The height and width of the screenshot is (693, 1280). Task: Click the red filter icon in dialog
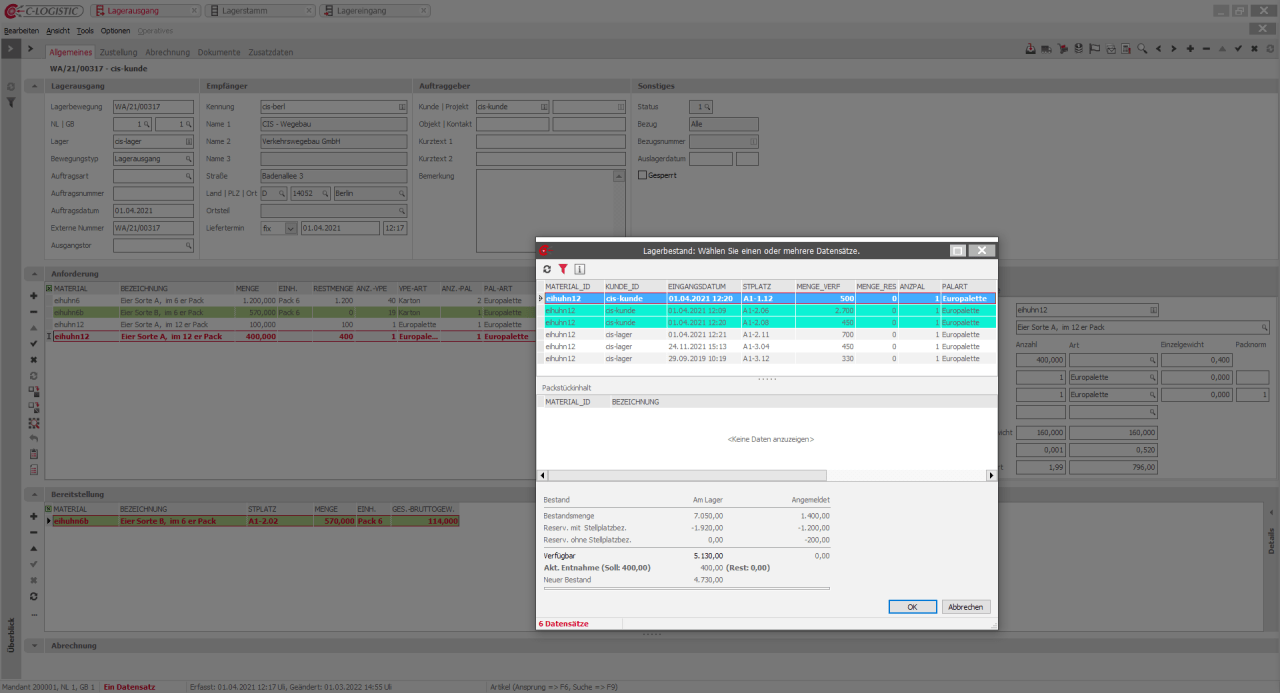point(563,269)
